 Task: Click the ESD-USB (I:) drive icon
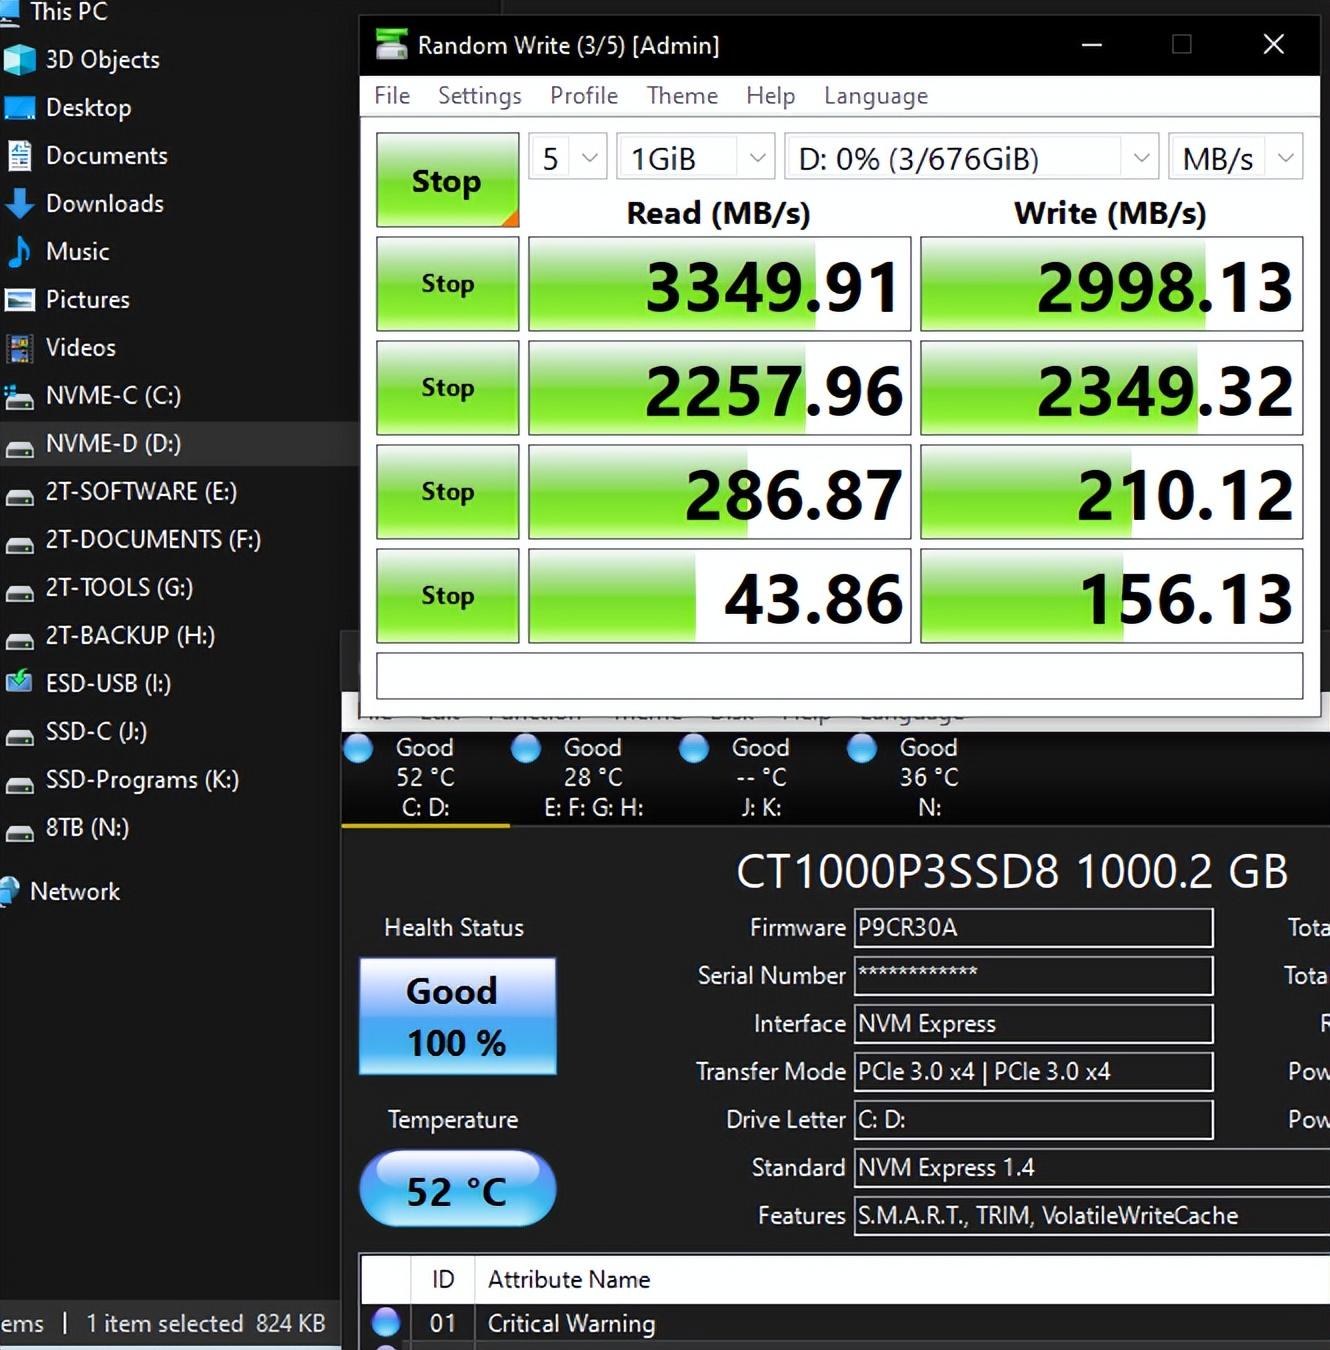click(x=20, y=684)
